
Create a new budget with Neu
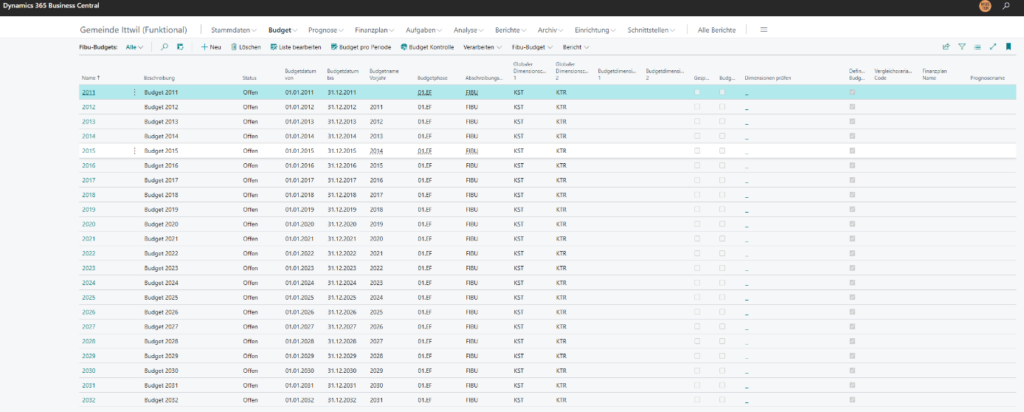tap(211, 47)
